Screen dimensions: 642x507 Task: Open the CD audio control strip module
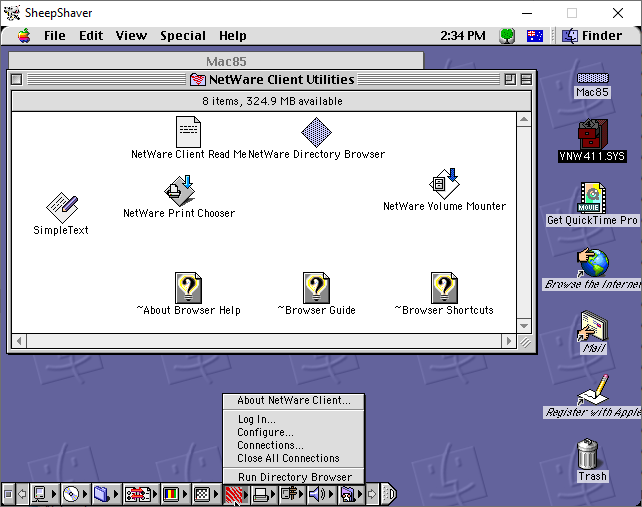point(75,494)
